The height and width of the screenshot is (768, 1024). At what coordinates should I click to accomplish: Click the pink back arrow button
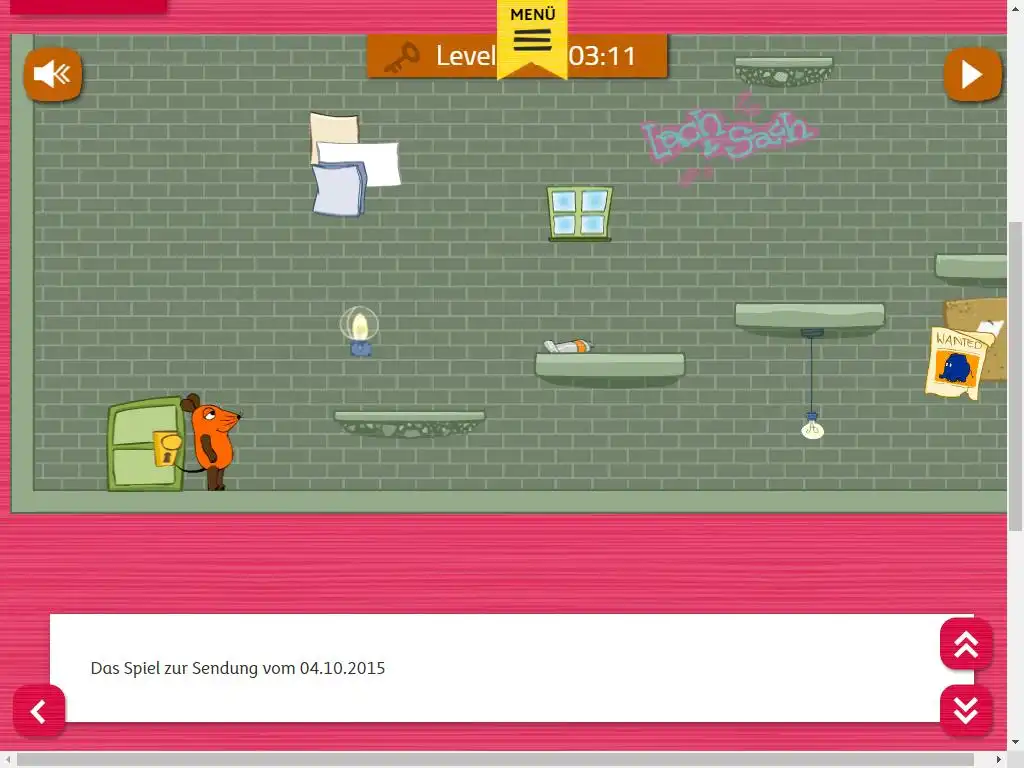tap(39, 711)
